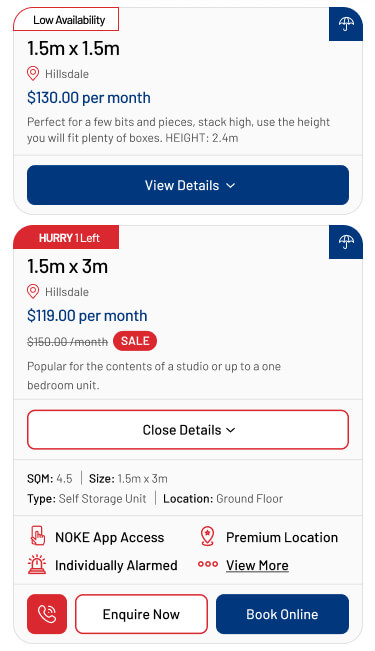Click umbrella icon on 1.5m x 1.5m card
Screen dimensions: 375x651
pos(346,24)
